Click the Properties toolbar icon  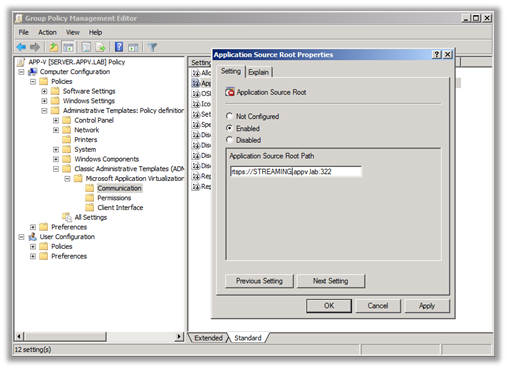pos(86,47)
